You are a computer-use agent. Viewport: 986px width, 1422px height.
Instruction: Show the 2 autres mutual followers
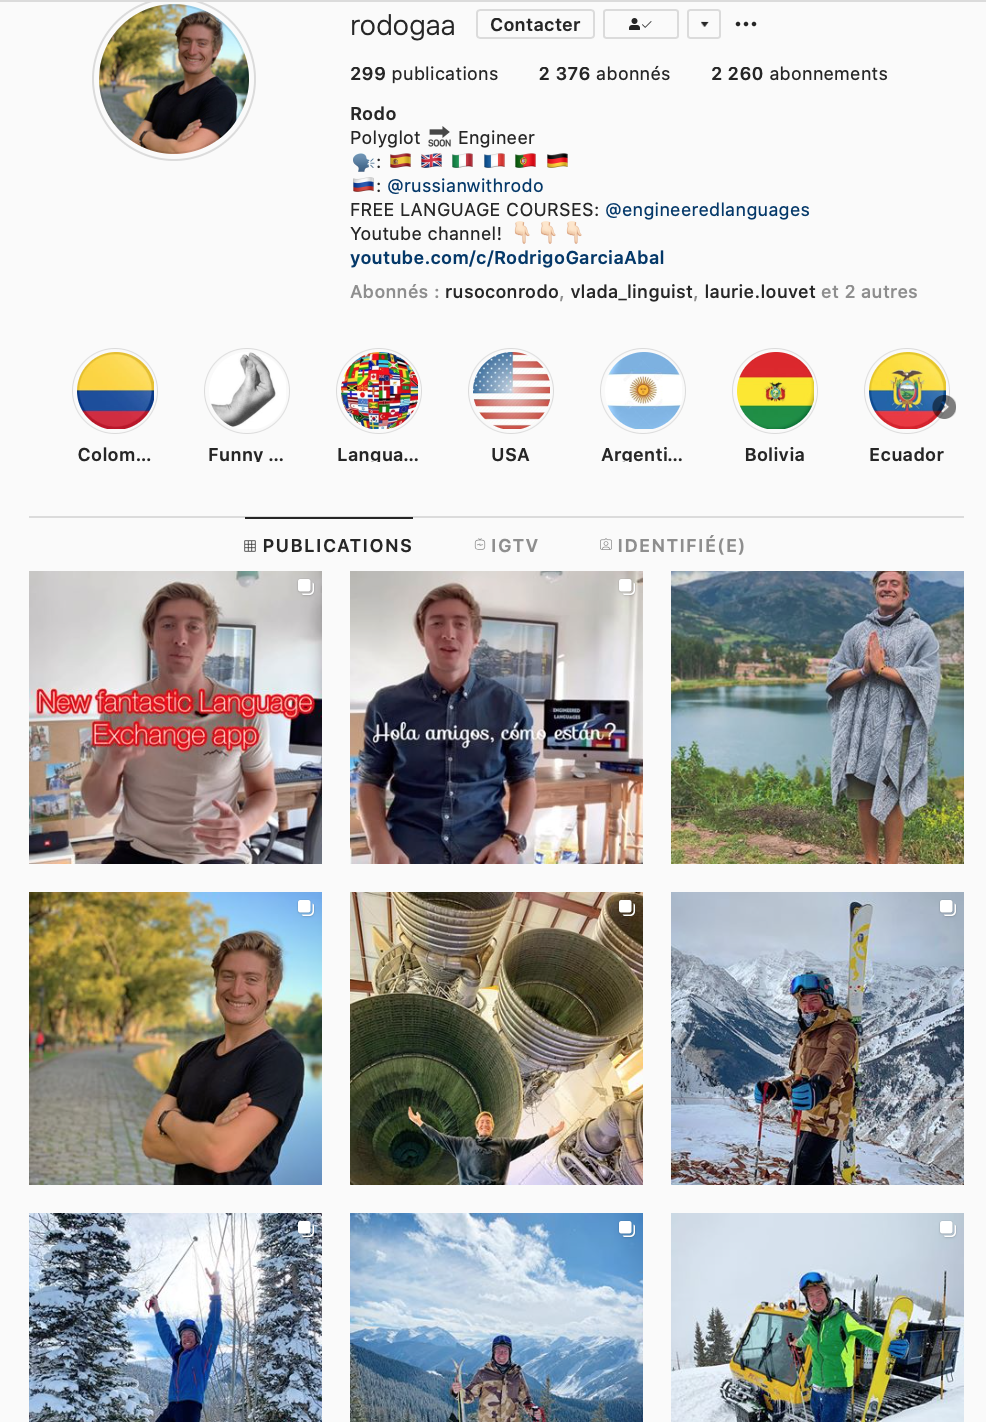(881, 292)
